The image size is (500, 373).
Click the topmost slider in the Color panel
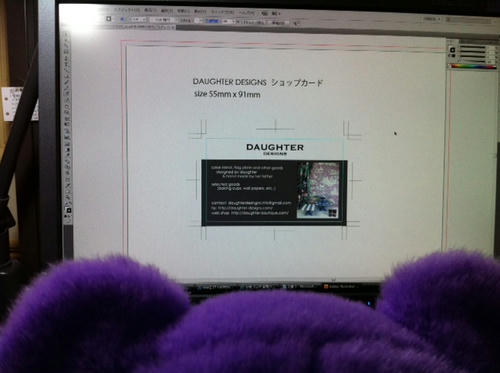click(x=473, y=48)
